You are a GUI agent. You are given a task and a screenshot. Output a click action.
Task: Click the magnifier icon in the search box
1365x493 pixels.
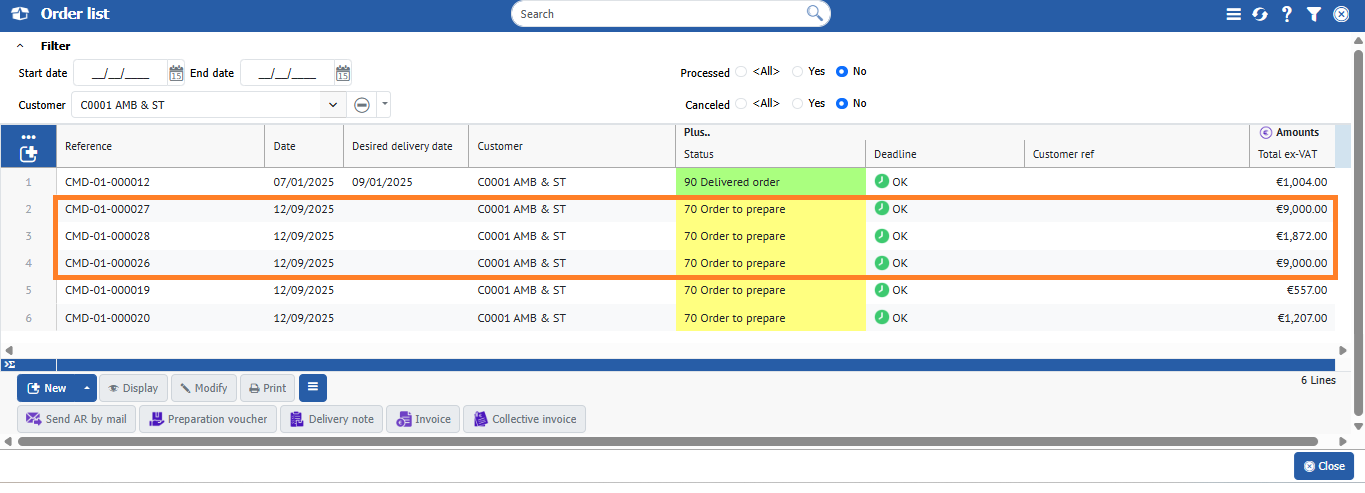click(x=815, y=13)
